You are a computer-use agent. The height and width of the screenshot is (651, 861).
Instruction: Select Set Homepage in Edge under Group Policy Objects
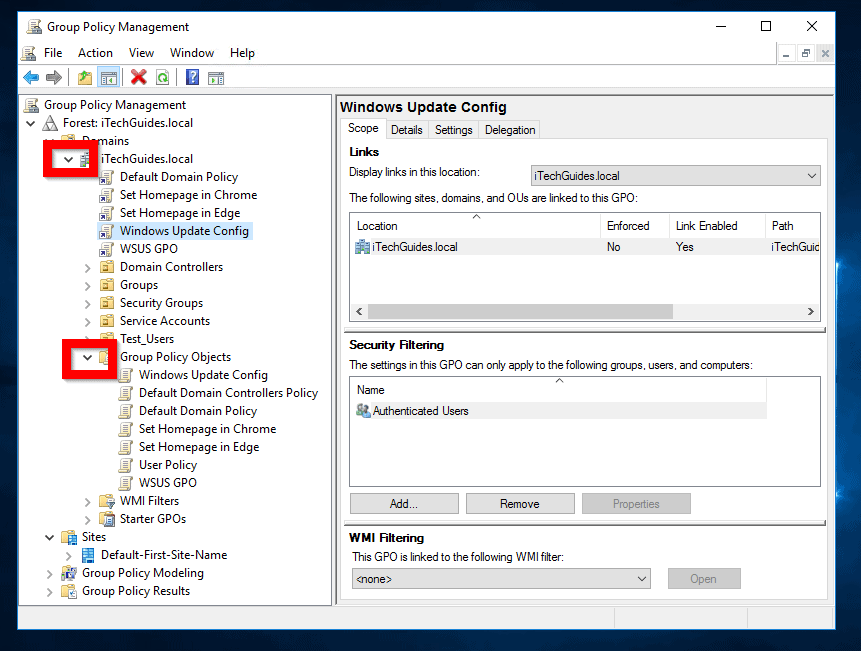tap(199, 447)
